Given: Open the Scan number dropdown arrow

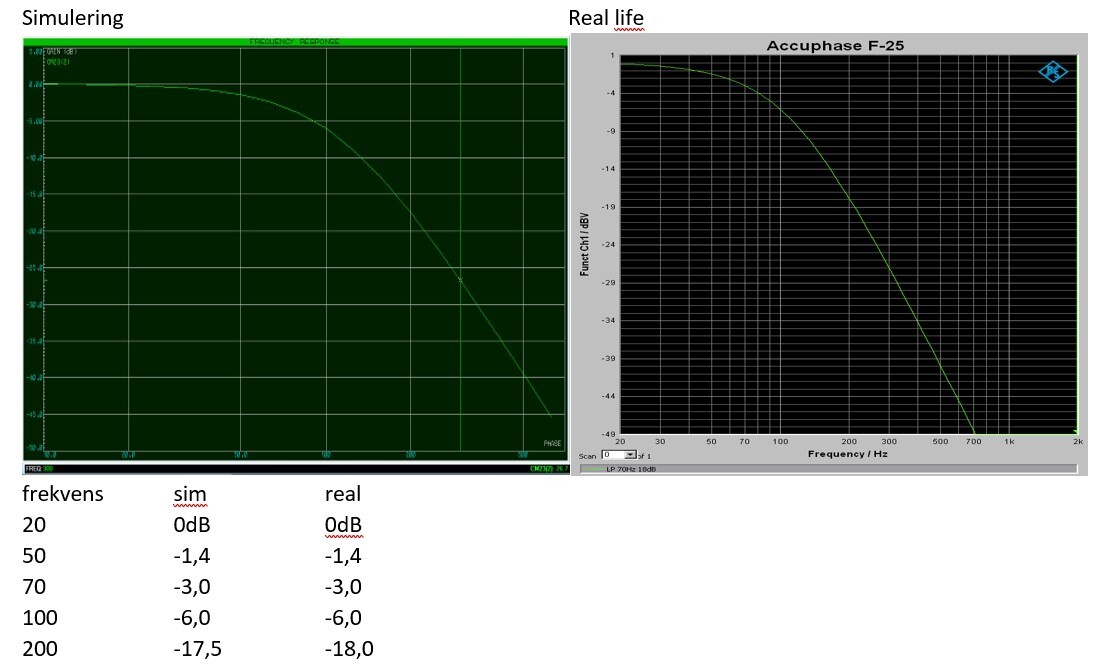Looking at the screenshot, I should [630, 456].
